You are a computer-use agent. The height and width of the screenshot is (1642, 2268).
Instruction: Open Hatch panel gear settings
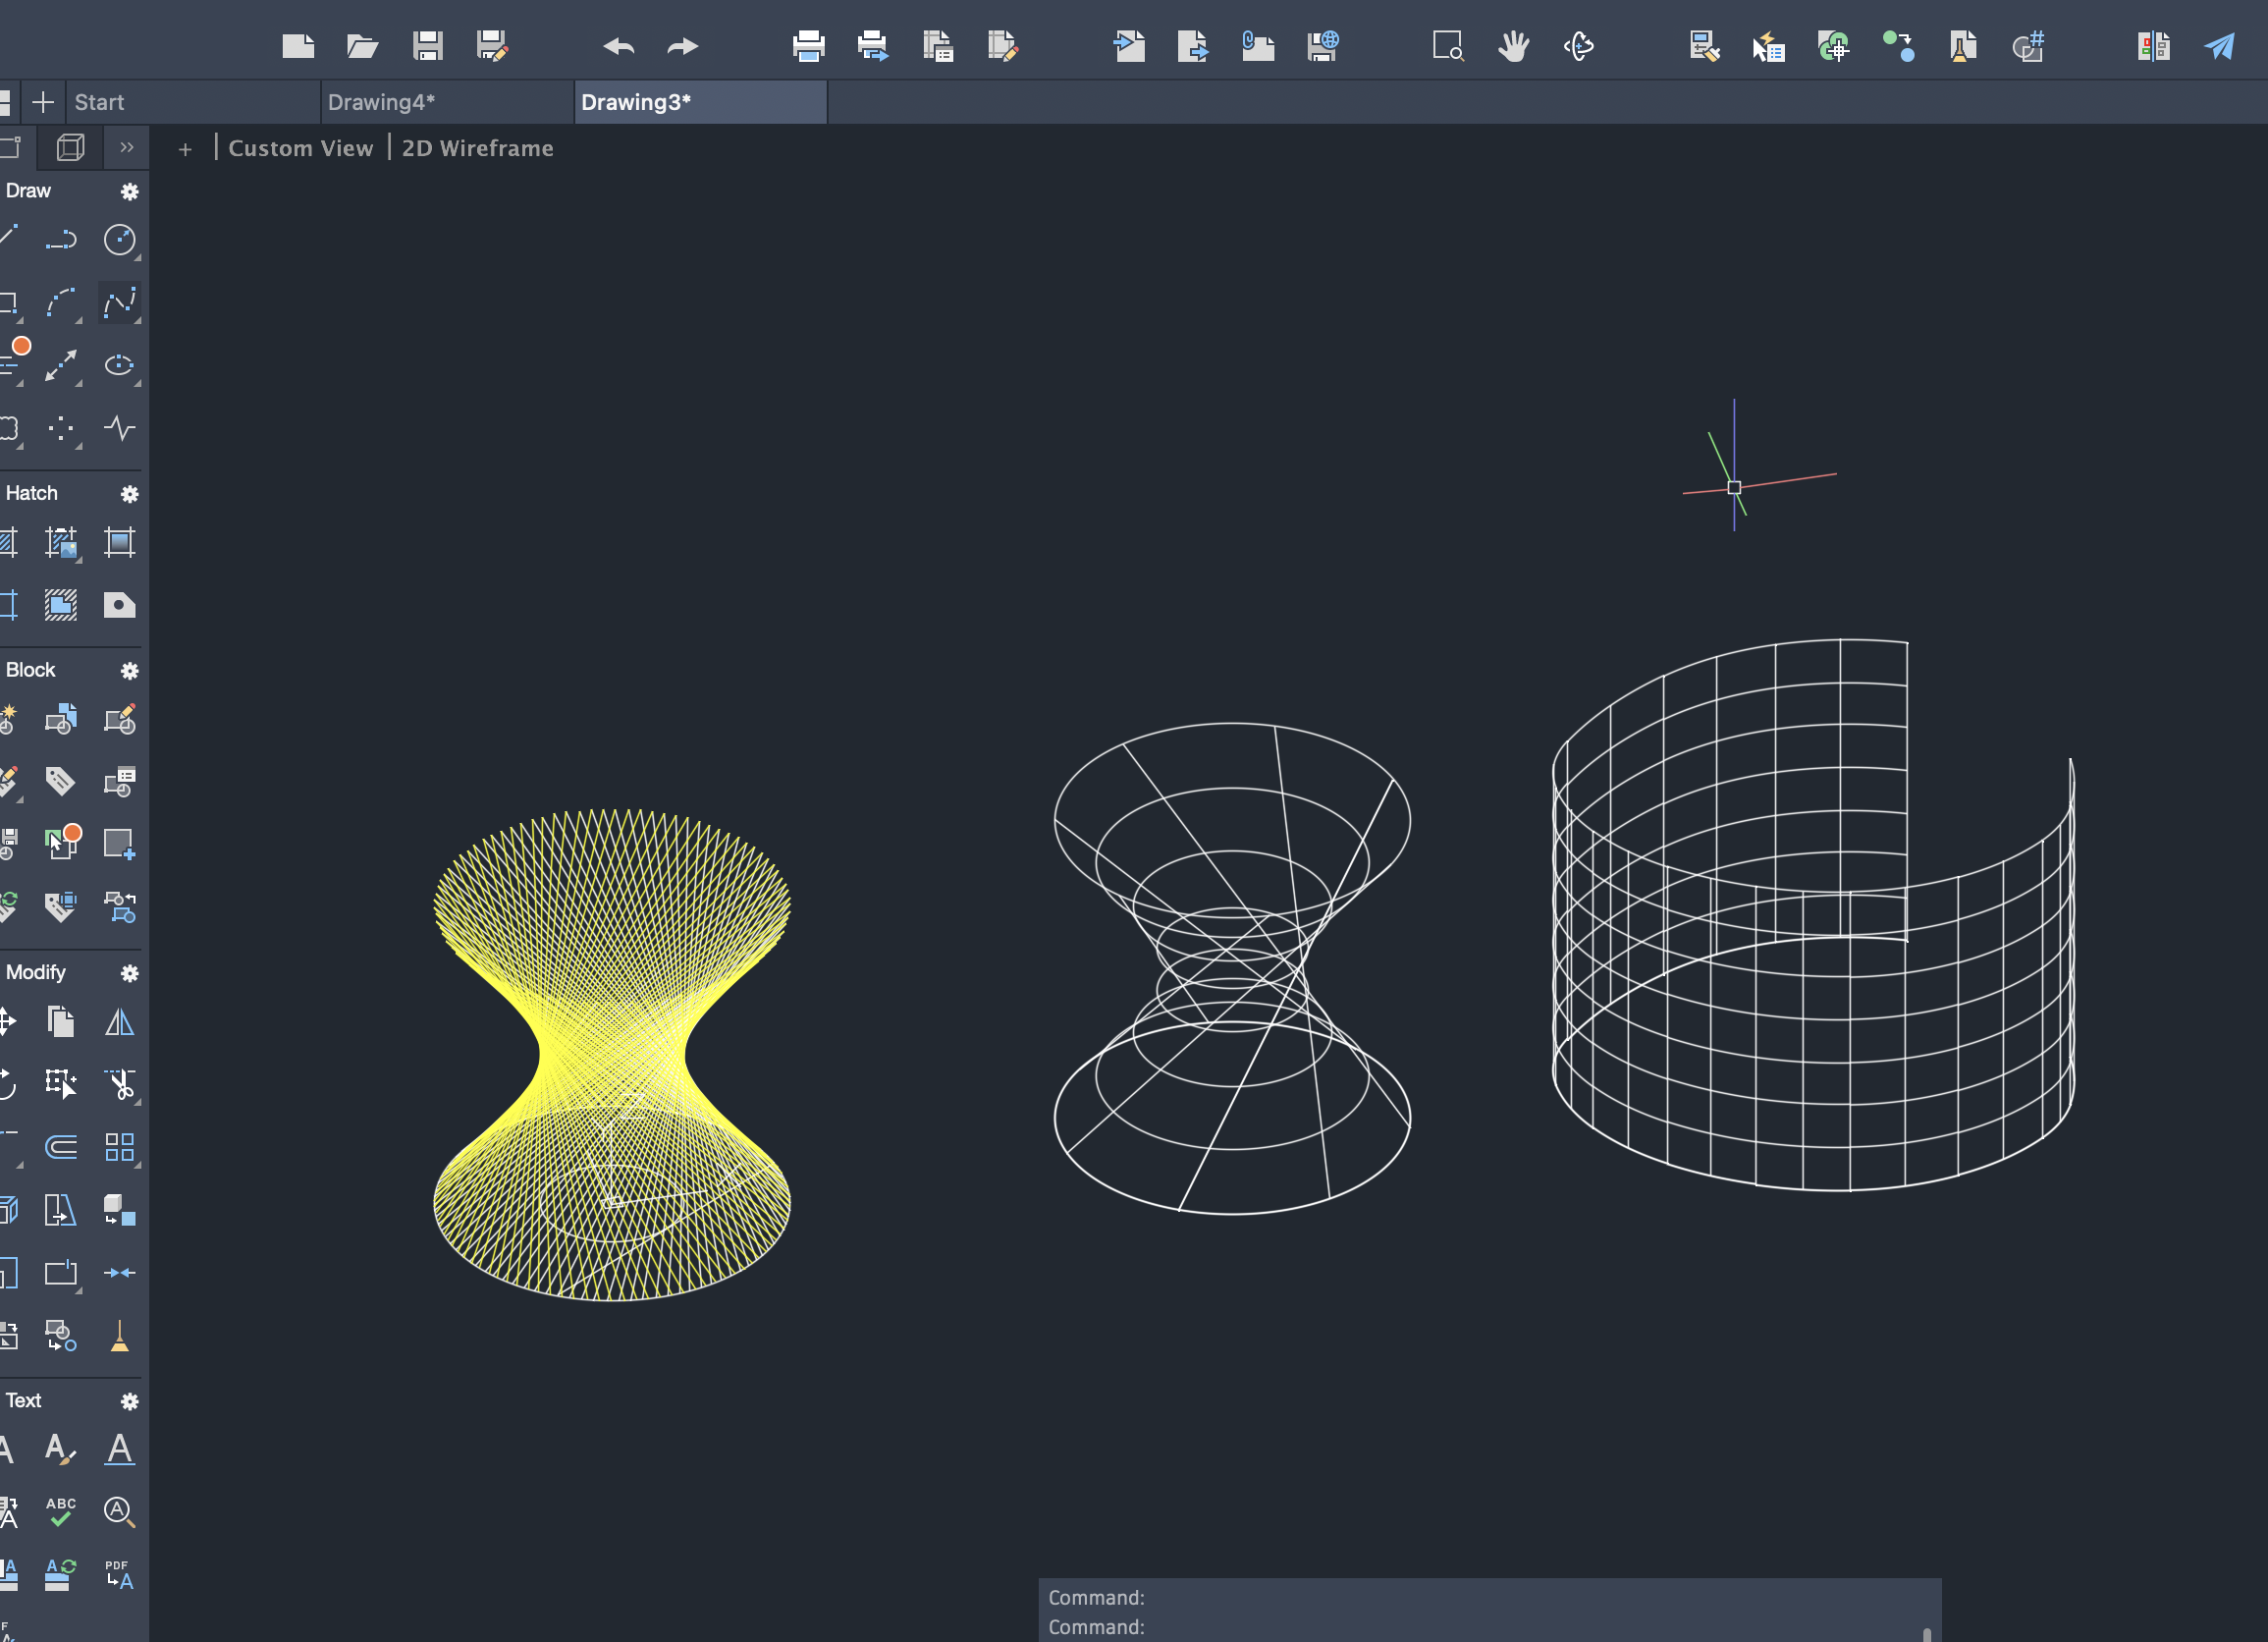129,494
